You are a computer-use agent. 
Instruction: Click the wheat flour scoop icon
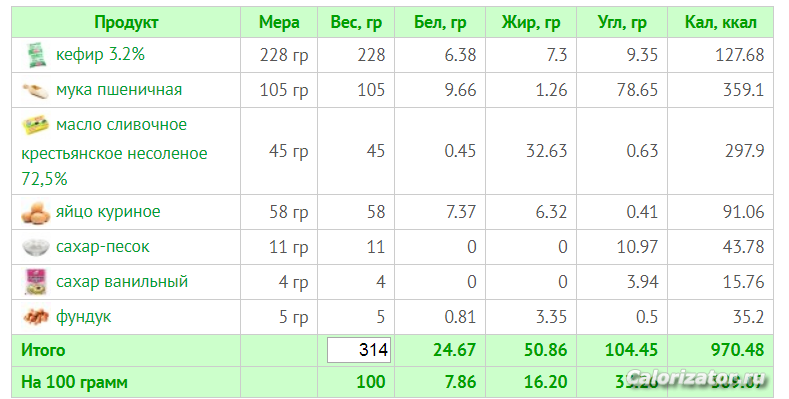[36, 90]
